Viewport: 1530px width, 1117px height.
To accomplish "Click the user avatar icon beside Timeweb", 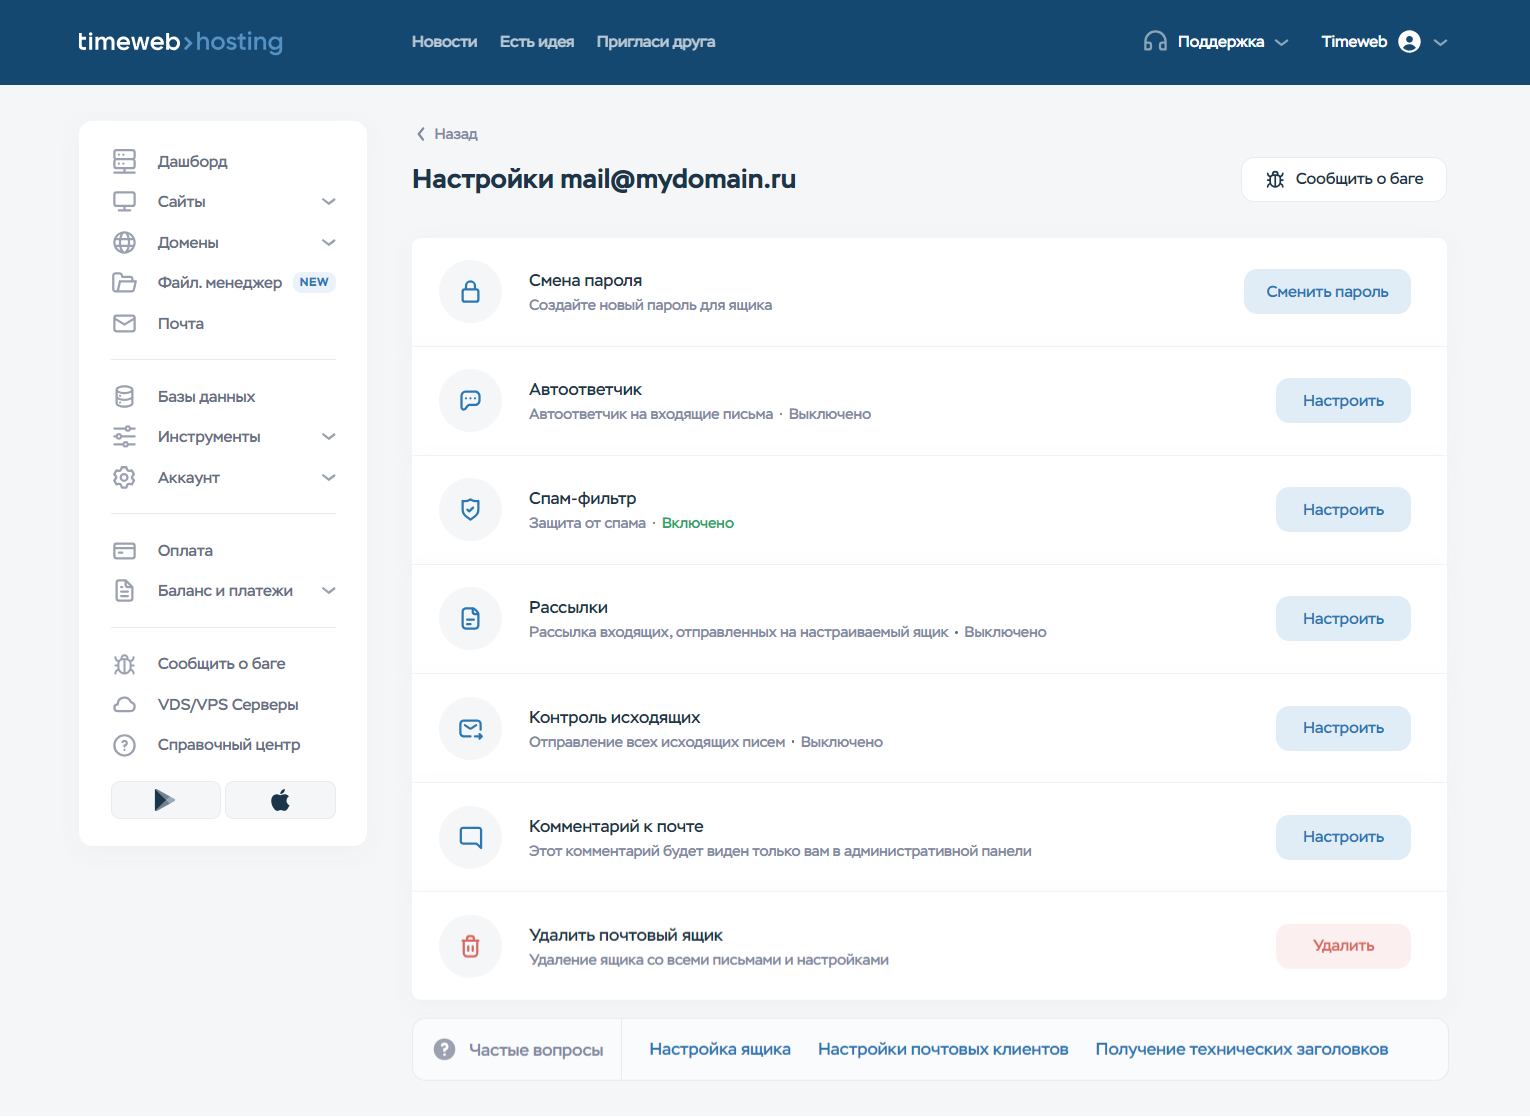I will coord(1409,42).
